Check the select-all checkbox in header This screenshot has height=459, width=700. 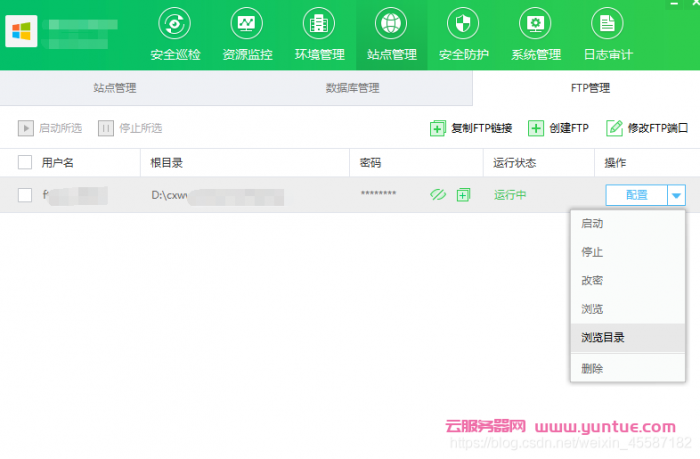25,162
